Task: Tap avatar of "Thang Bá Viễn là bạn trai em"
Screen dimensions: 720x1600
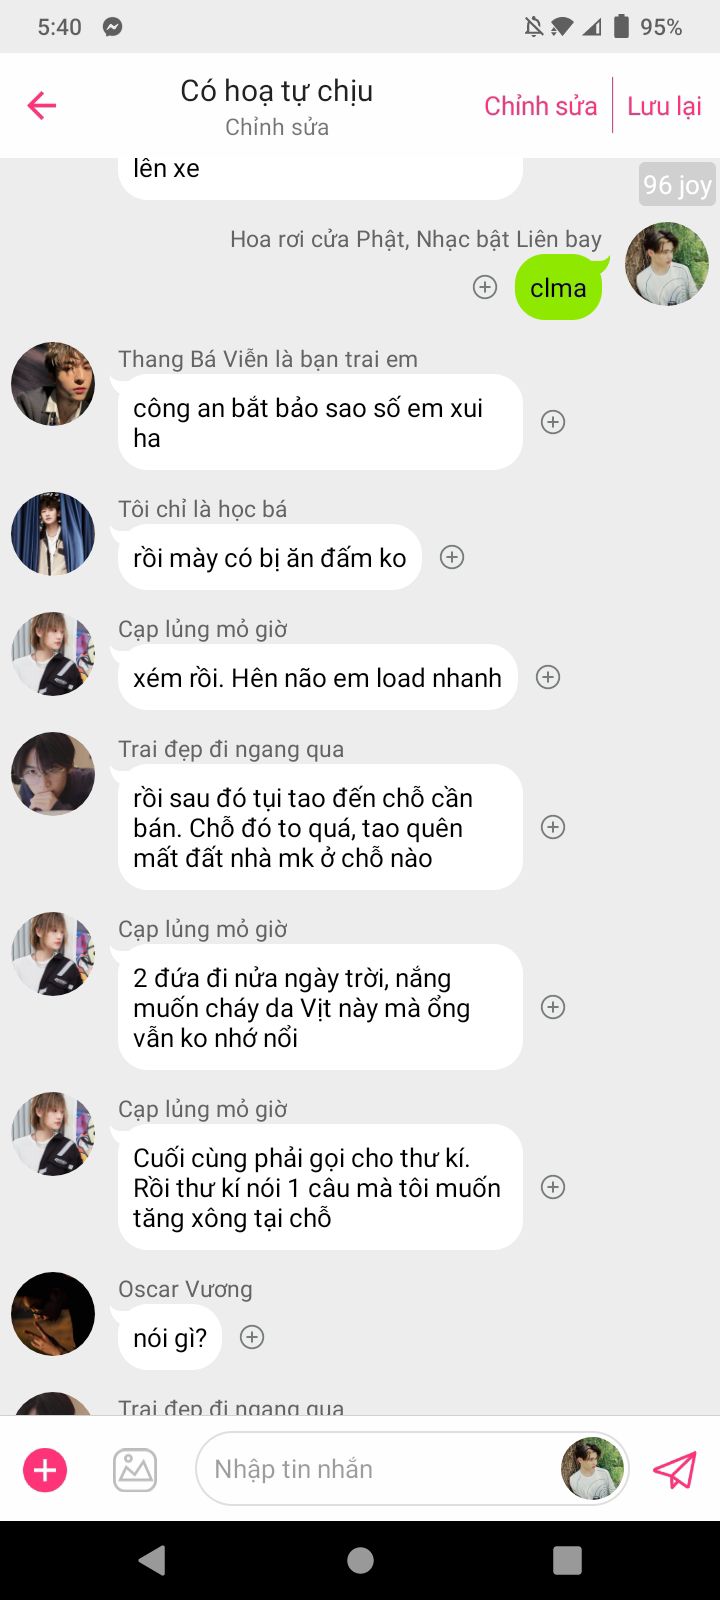Action: [x=53, y=384]
